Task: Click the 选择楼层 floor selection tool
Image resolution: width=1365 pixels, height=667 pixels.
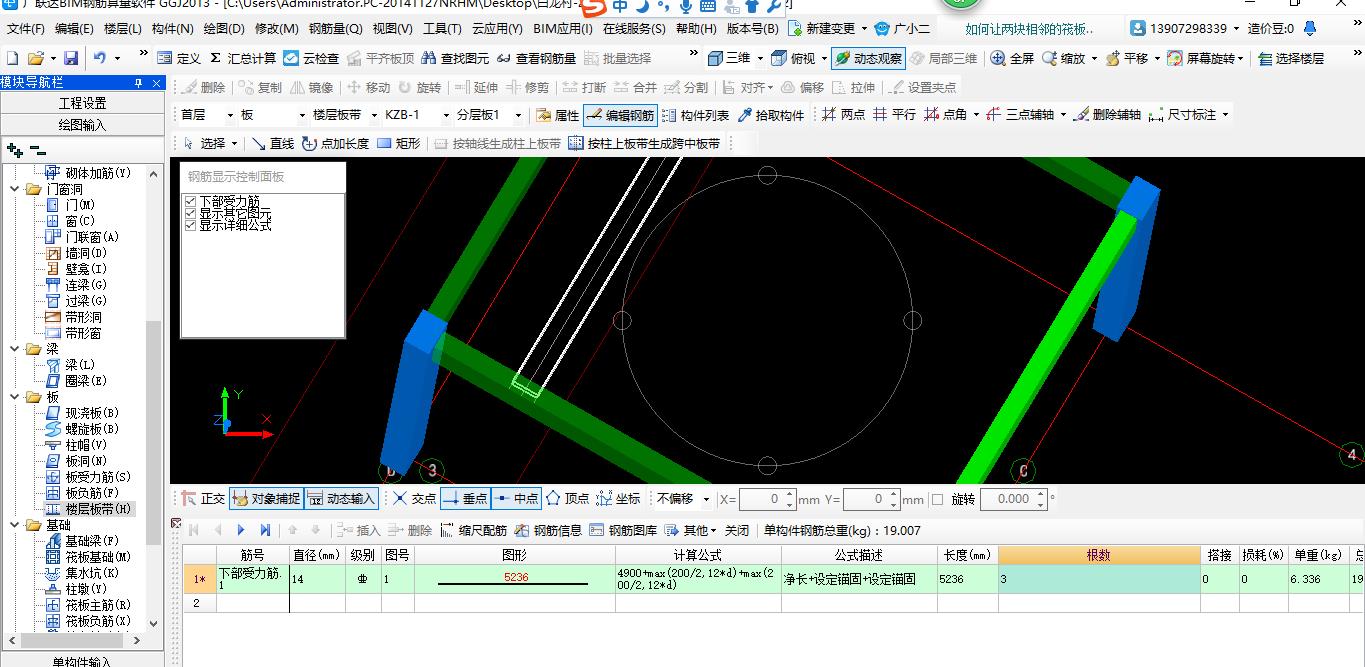Action: pos(1291,59)
